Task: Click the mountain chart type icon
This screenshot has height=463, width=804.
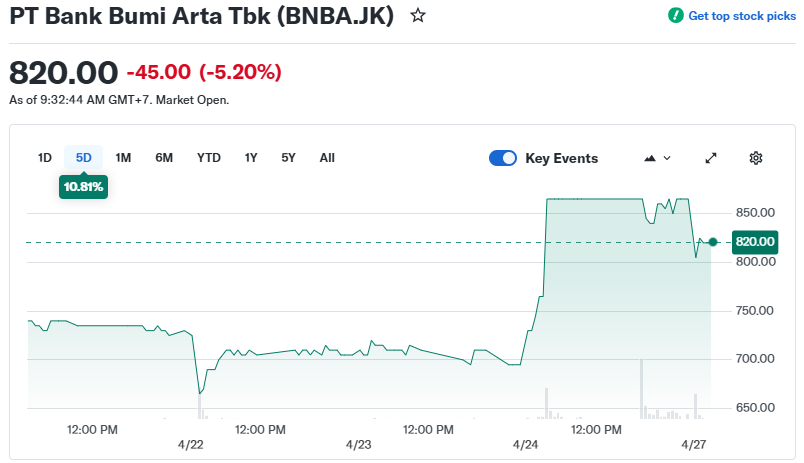Action: pos(650,158)
